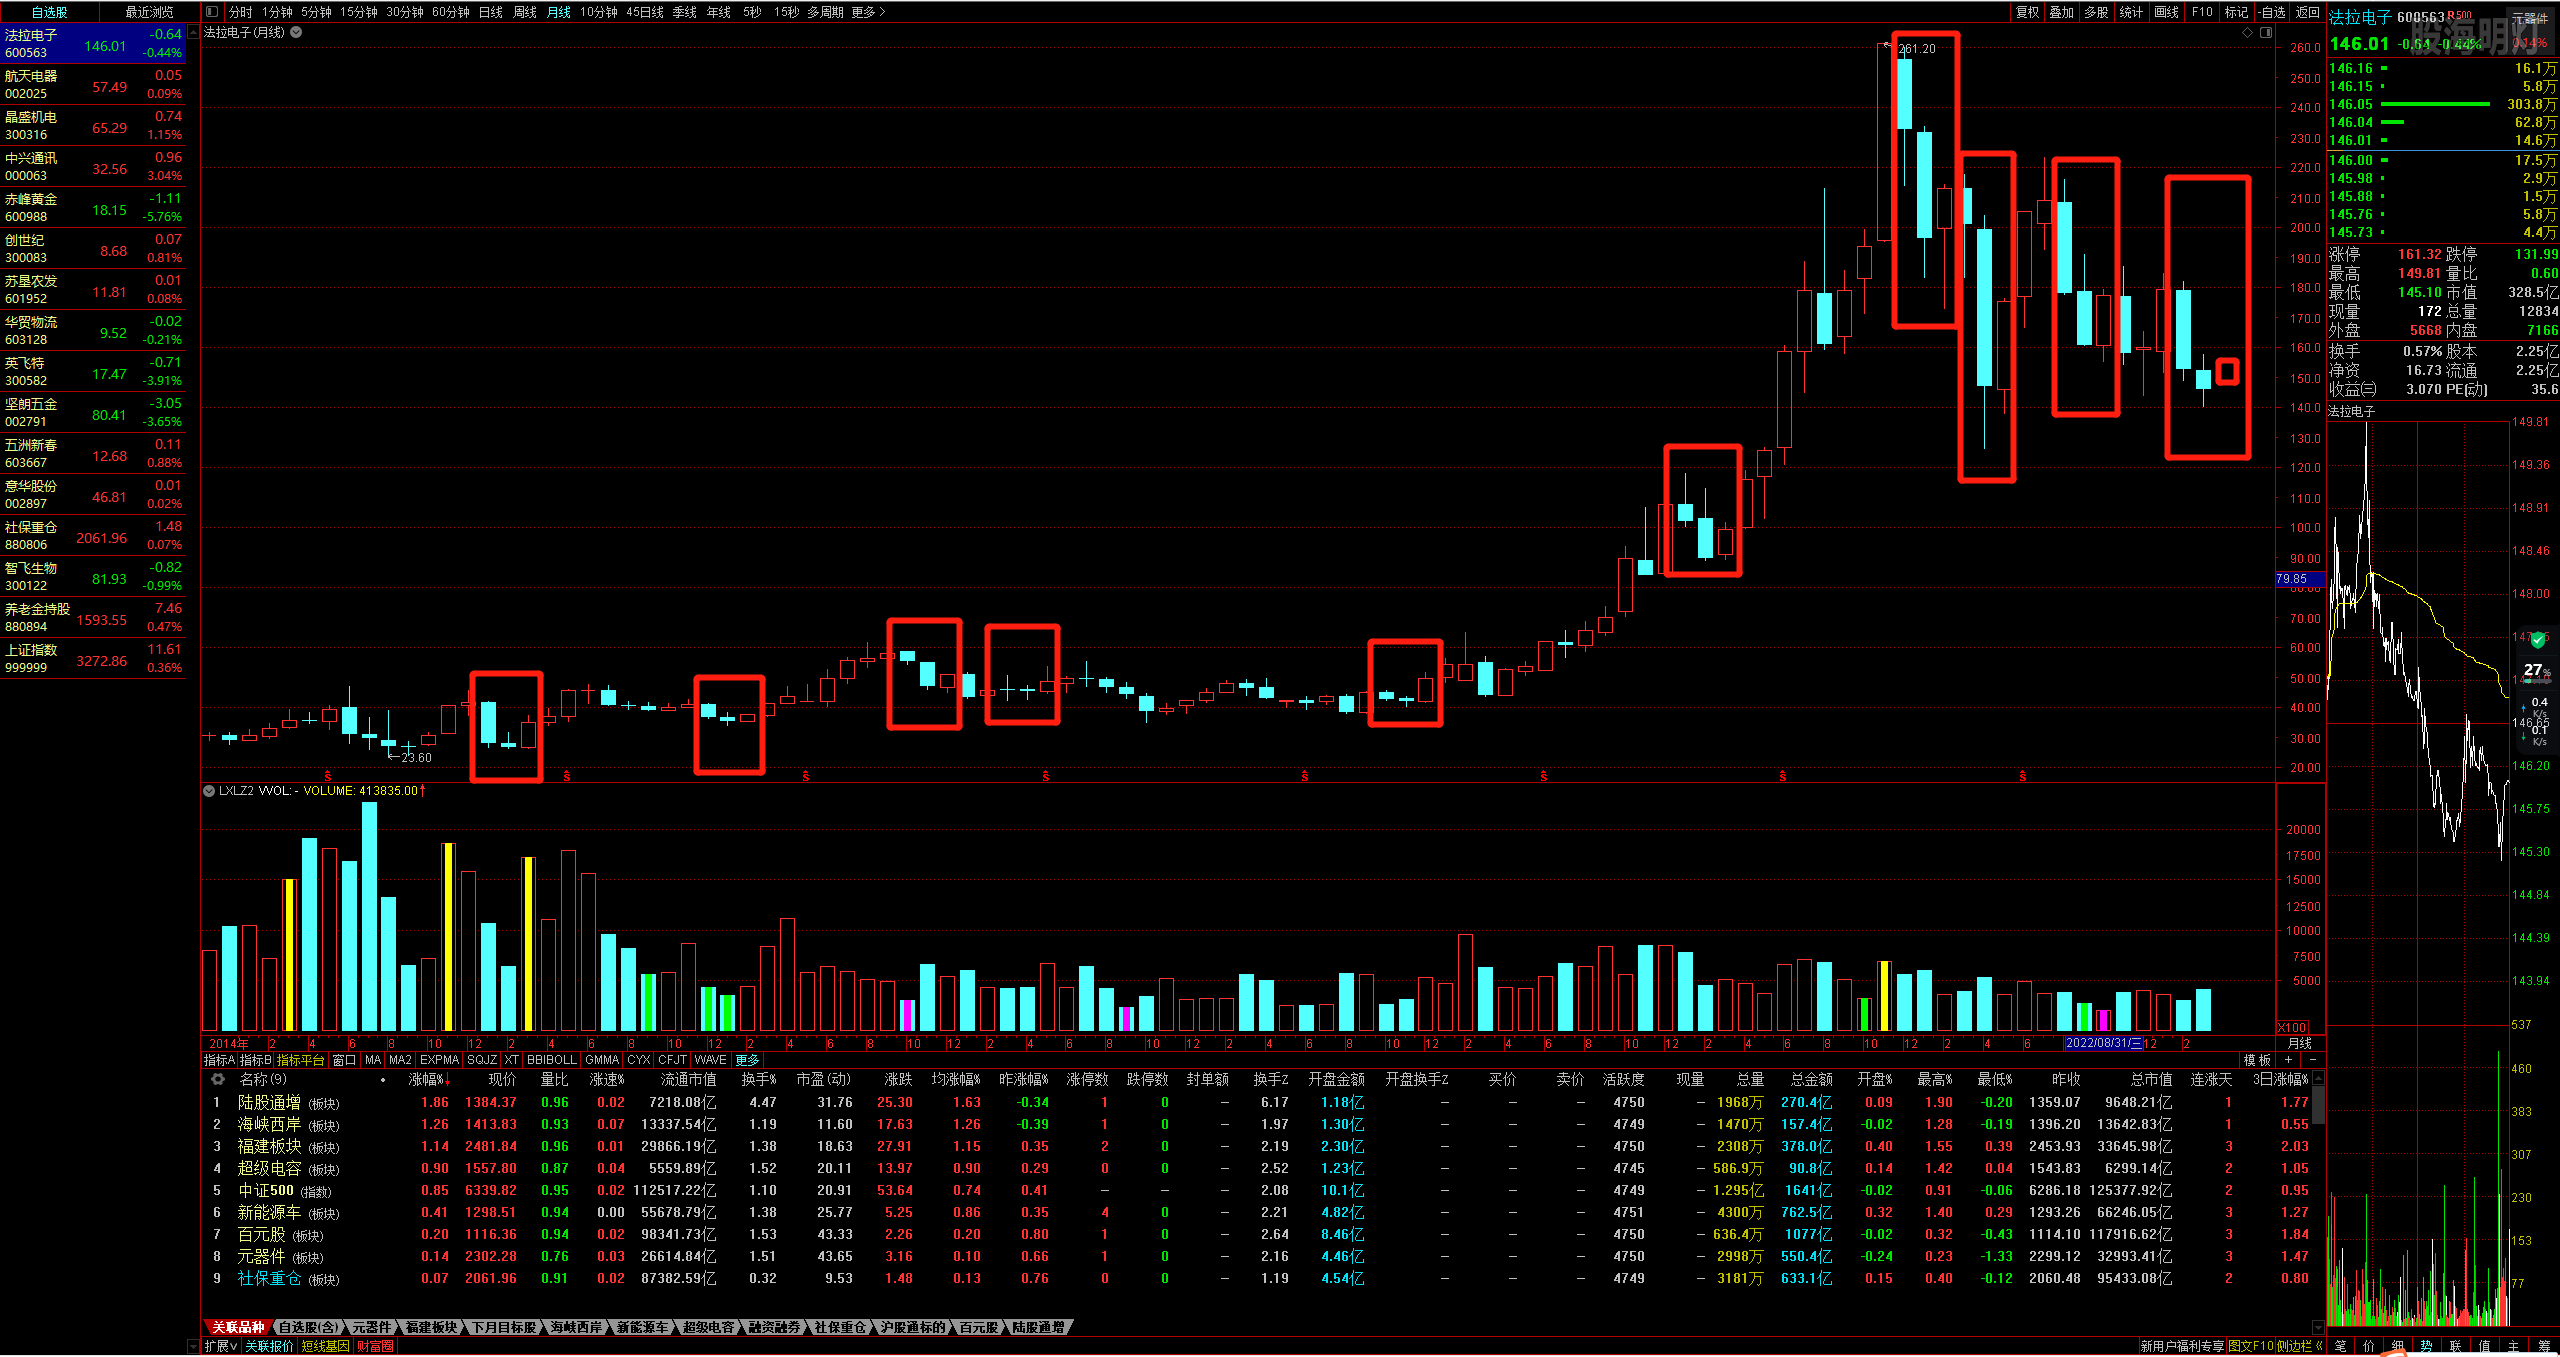Switch to 最近浏览 tab in left panel
Image resolution: width=2560 pixels, height=1357 pixels.
(149, 12)
